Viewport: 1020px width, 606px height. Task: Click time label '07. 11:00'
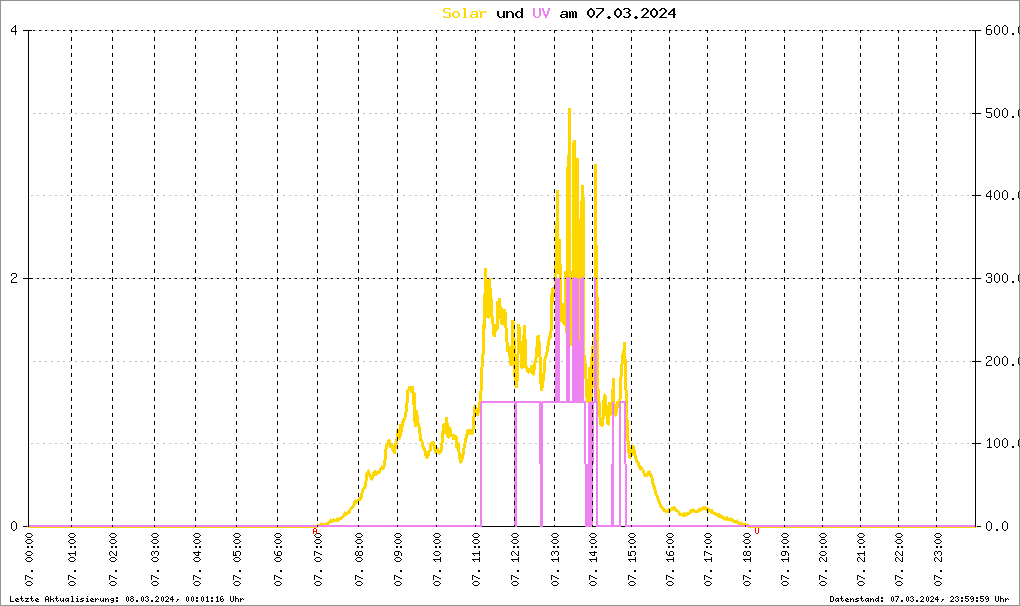pos(477,559)
